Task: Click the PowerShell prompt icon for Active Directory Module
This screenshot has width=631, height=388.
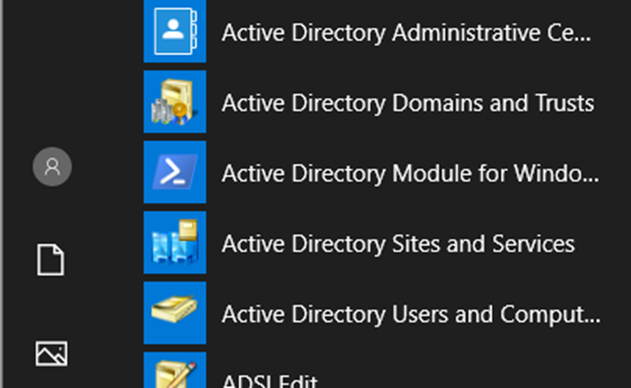Action: [175, 172]
